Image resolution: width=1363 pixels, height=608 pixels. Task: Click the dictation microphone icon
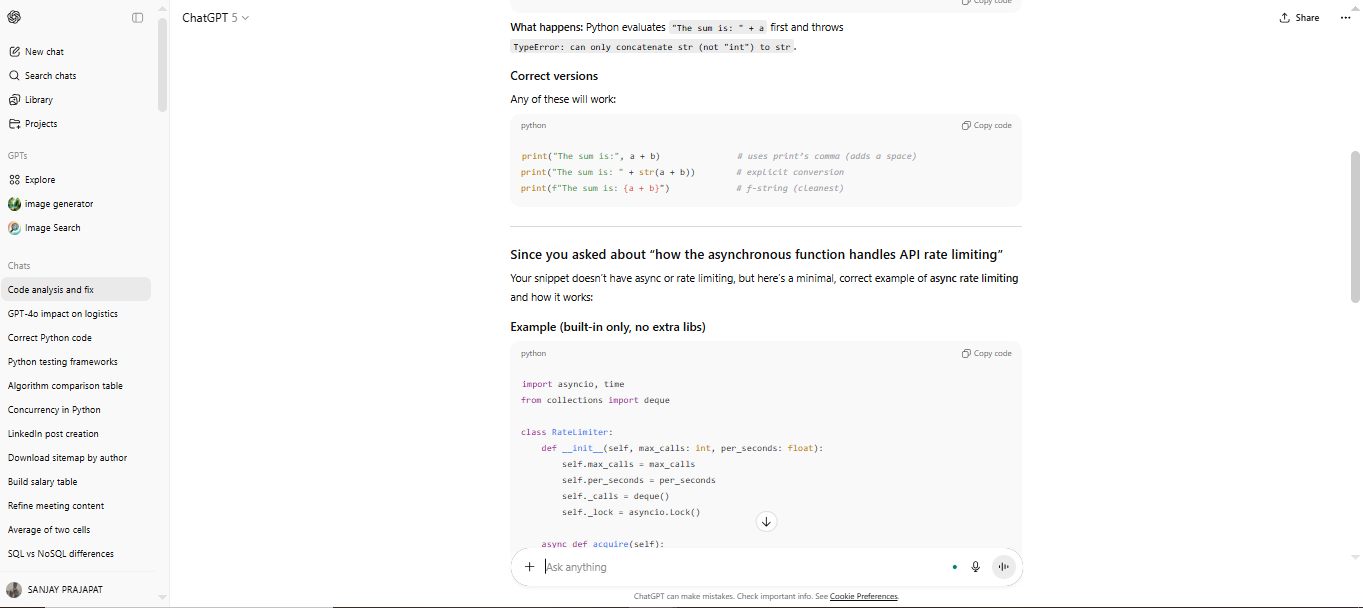click(975, 566)
